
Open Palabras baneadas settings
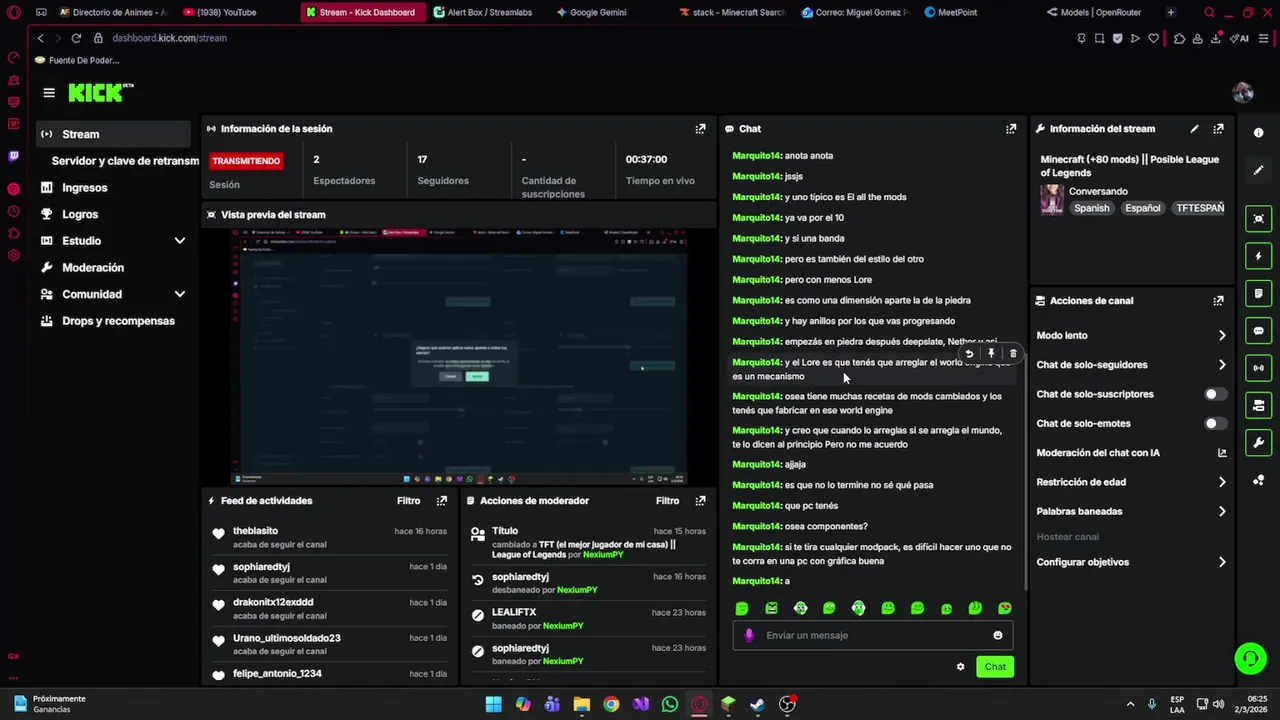point(1130,511)
